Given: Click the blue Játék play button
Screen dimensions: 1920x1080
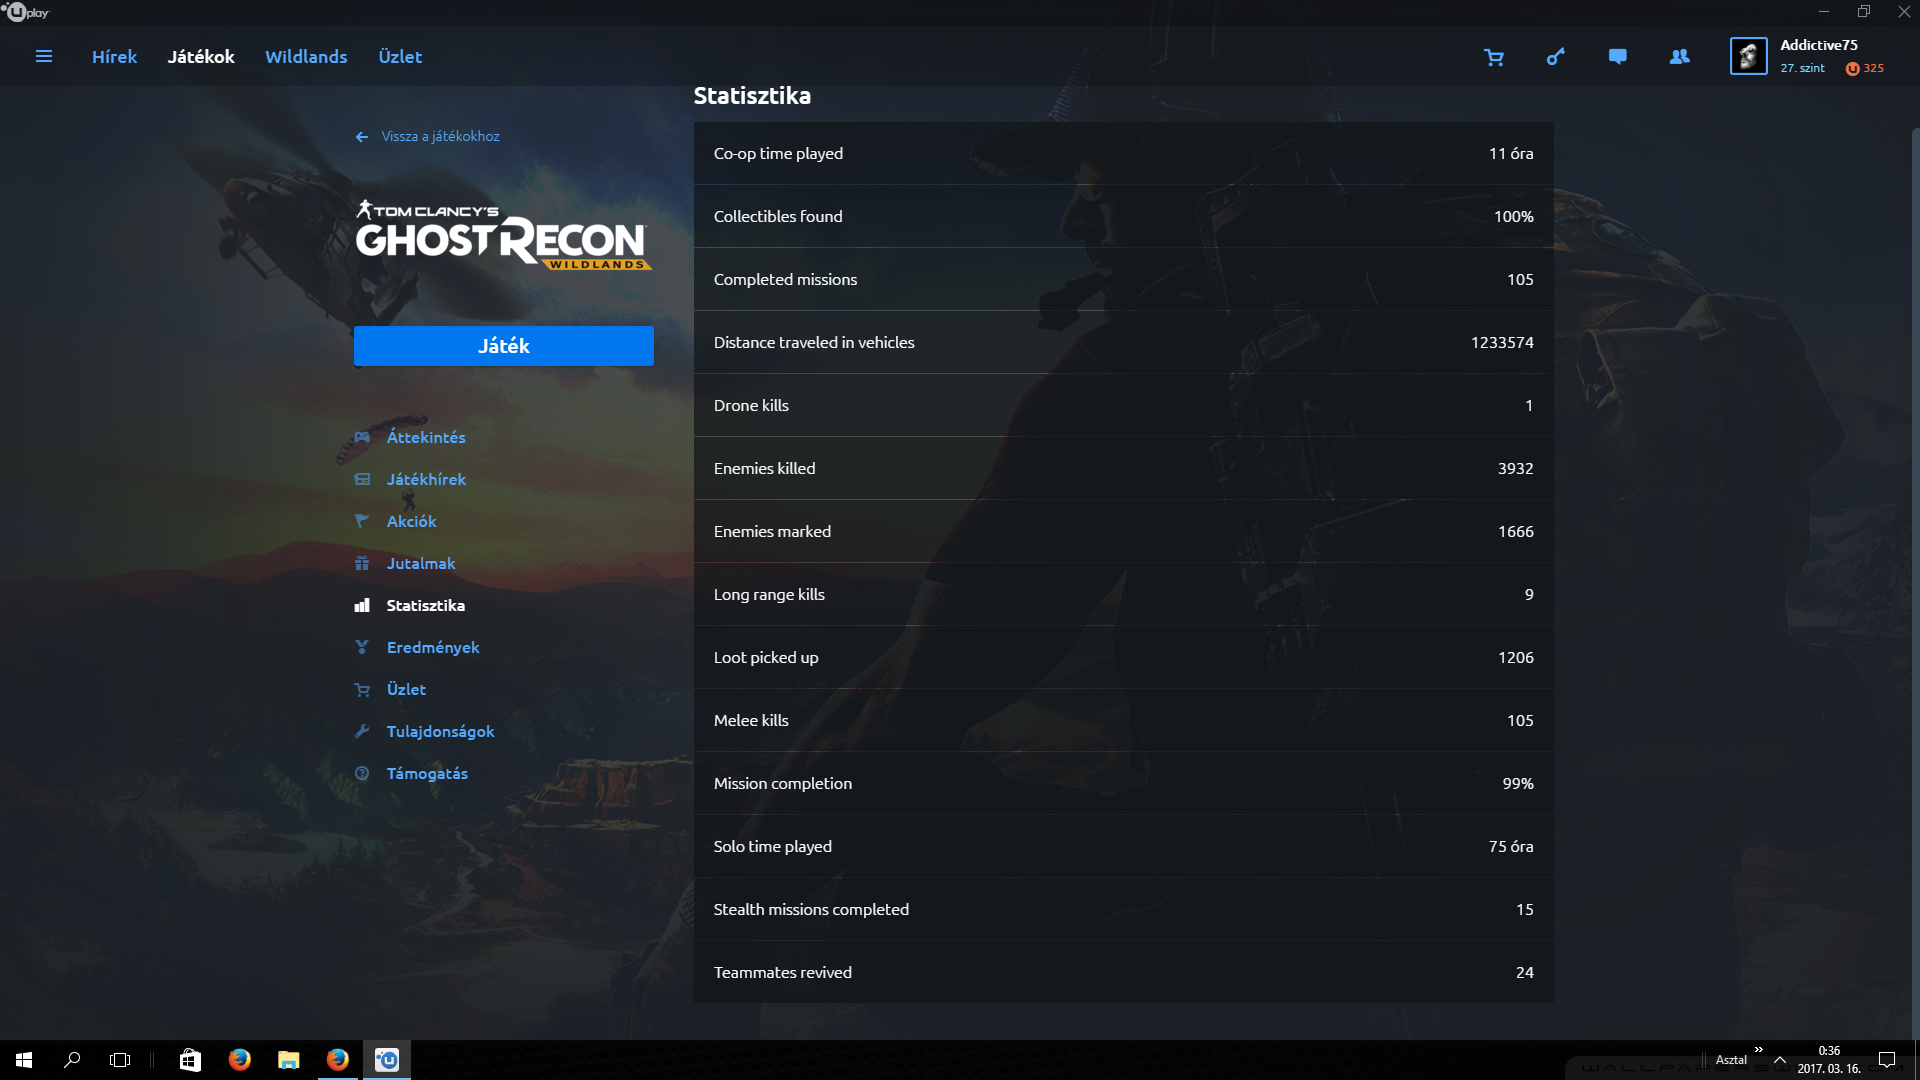Looking at the screenshot, I should [504, 345].
